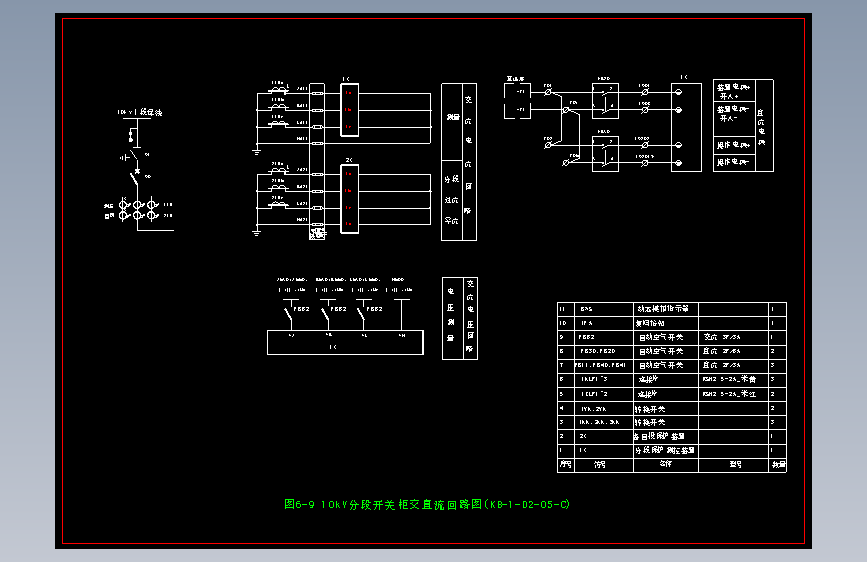Viewport: 867px width, 562px height.
Task: Click the 2C relay block with red labels
Action: (349, 199)
